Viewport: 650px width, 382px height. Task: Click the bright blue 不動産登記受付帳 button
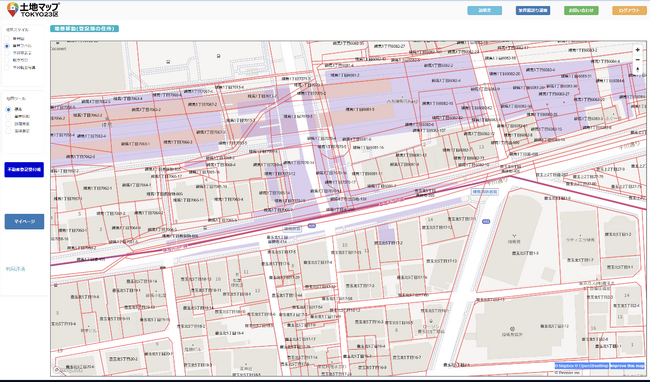click(24, 169)
